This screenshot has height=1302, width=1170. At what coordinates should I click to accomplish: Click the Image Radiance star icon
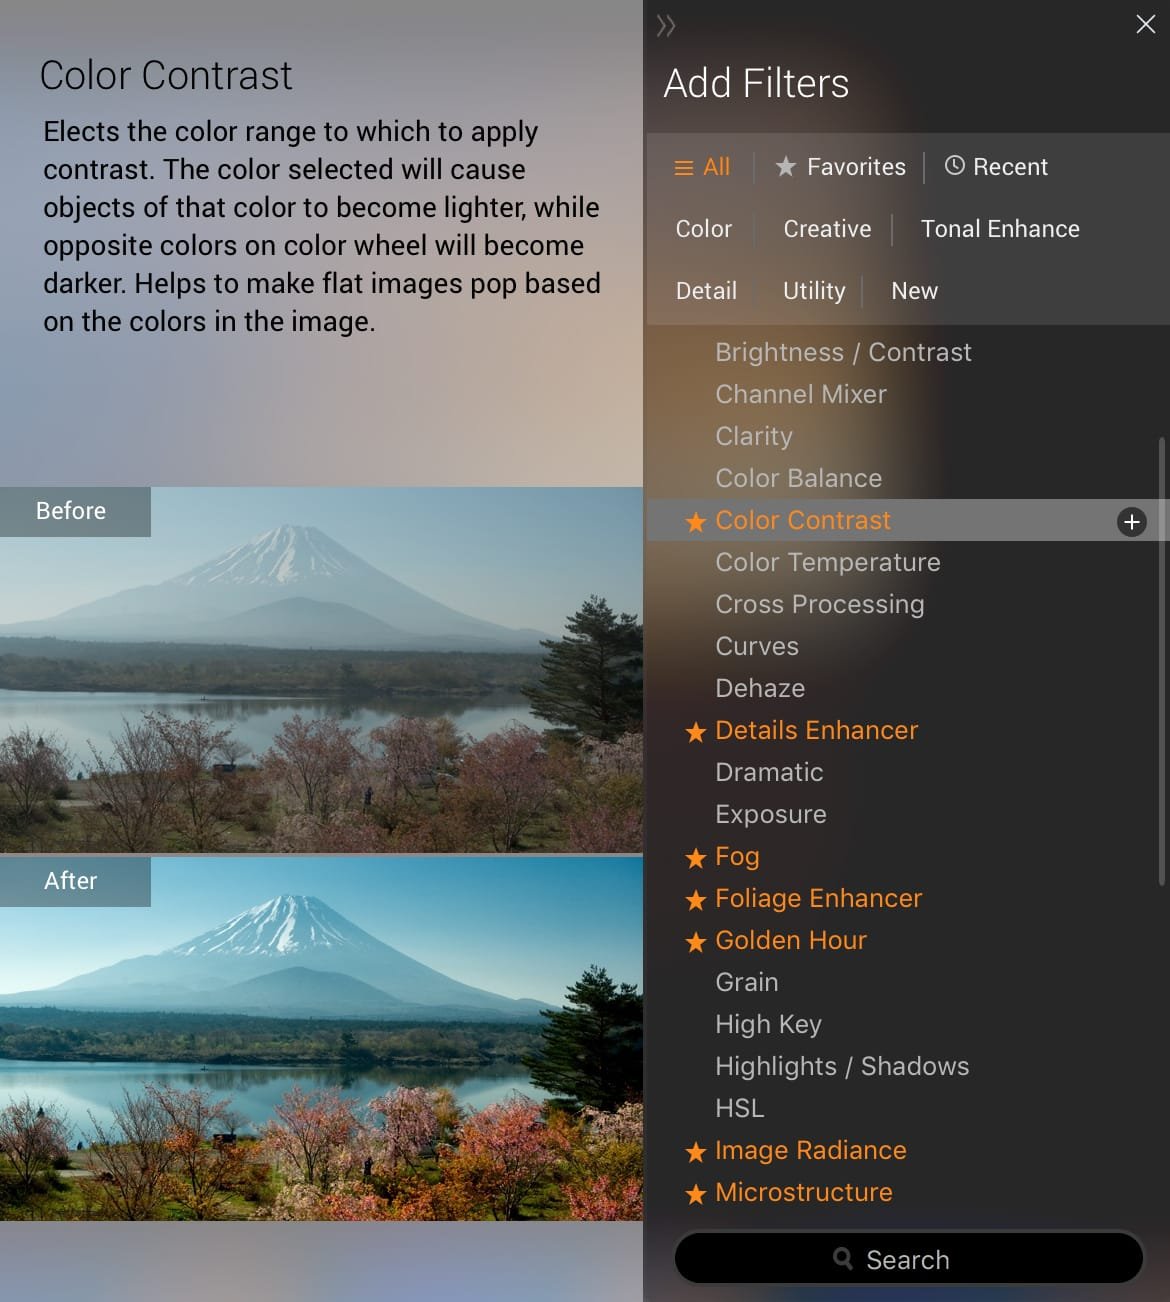[x=696, y=1152]
